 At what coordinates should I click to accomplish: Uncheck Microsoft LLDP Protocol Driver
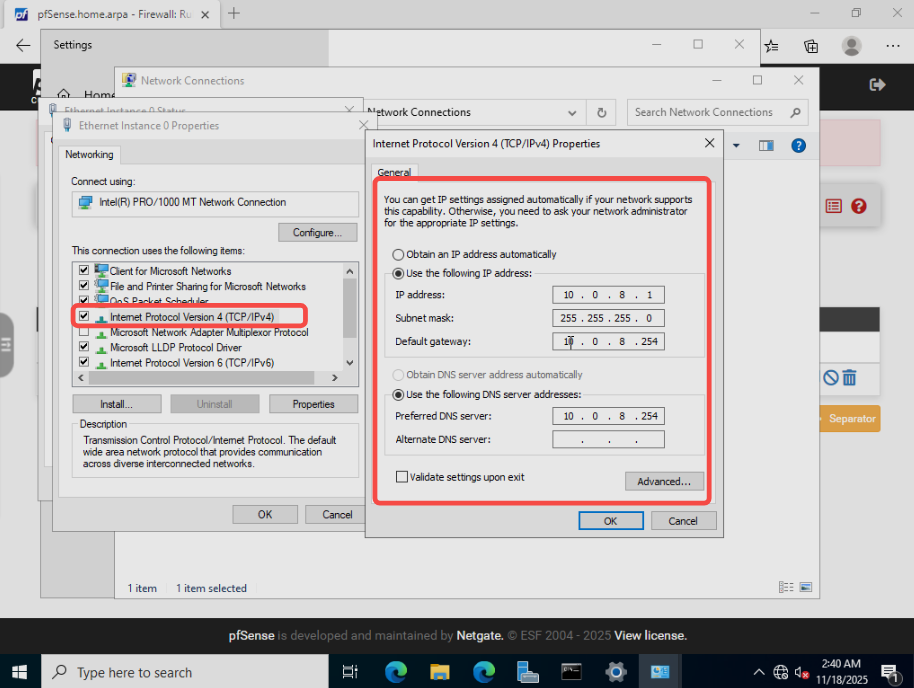tap(84, 346)
